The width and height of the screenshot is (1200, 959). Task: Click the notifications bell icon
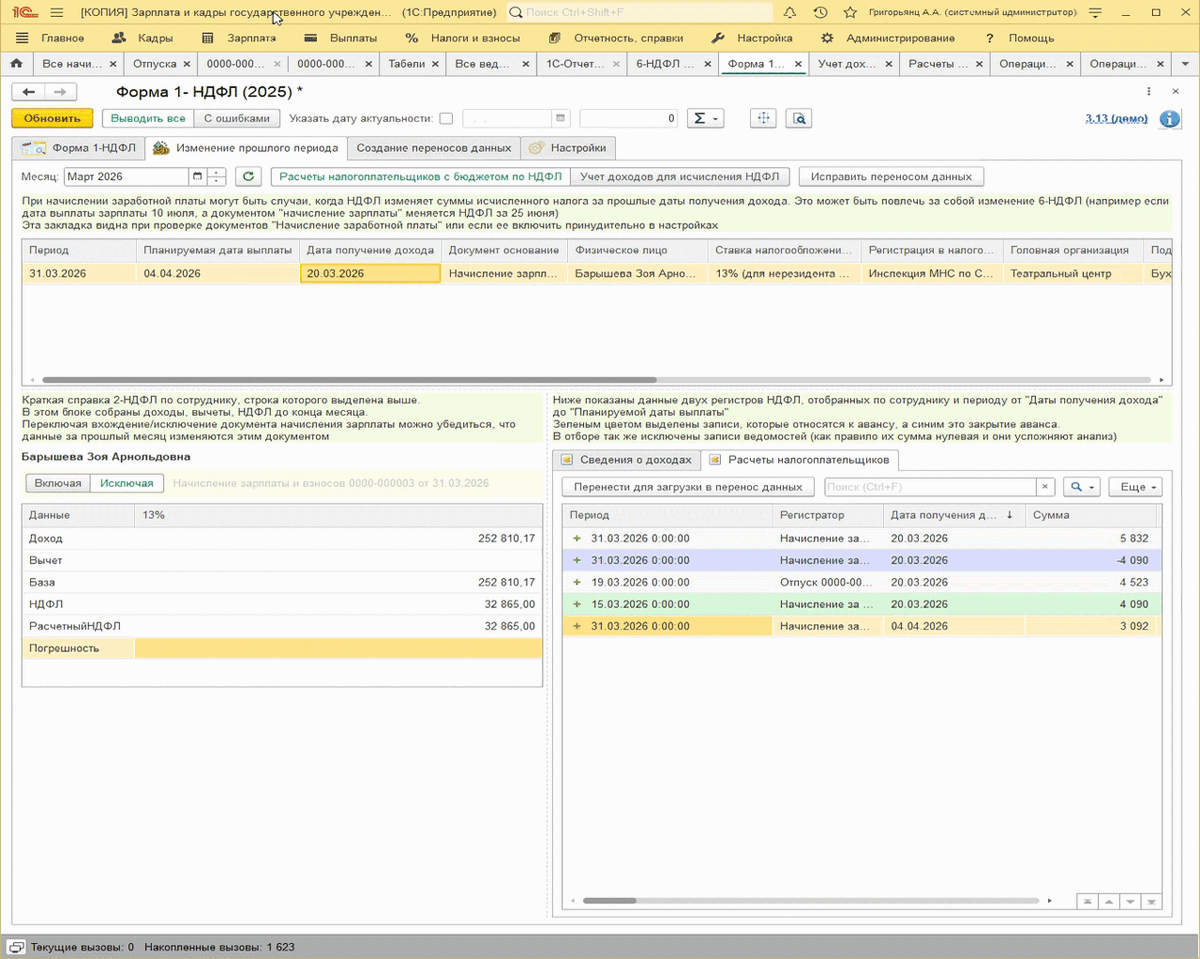pos(789,13)
